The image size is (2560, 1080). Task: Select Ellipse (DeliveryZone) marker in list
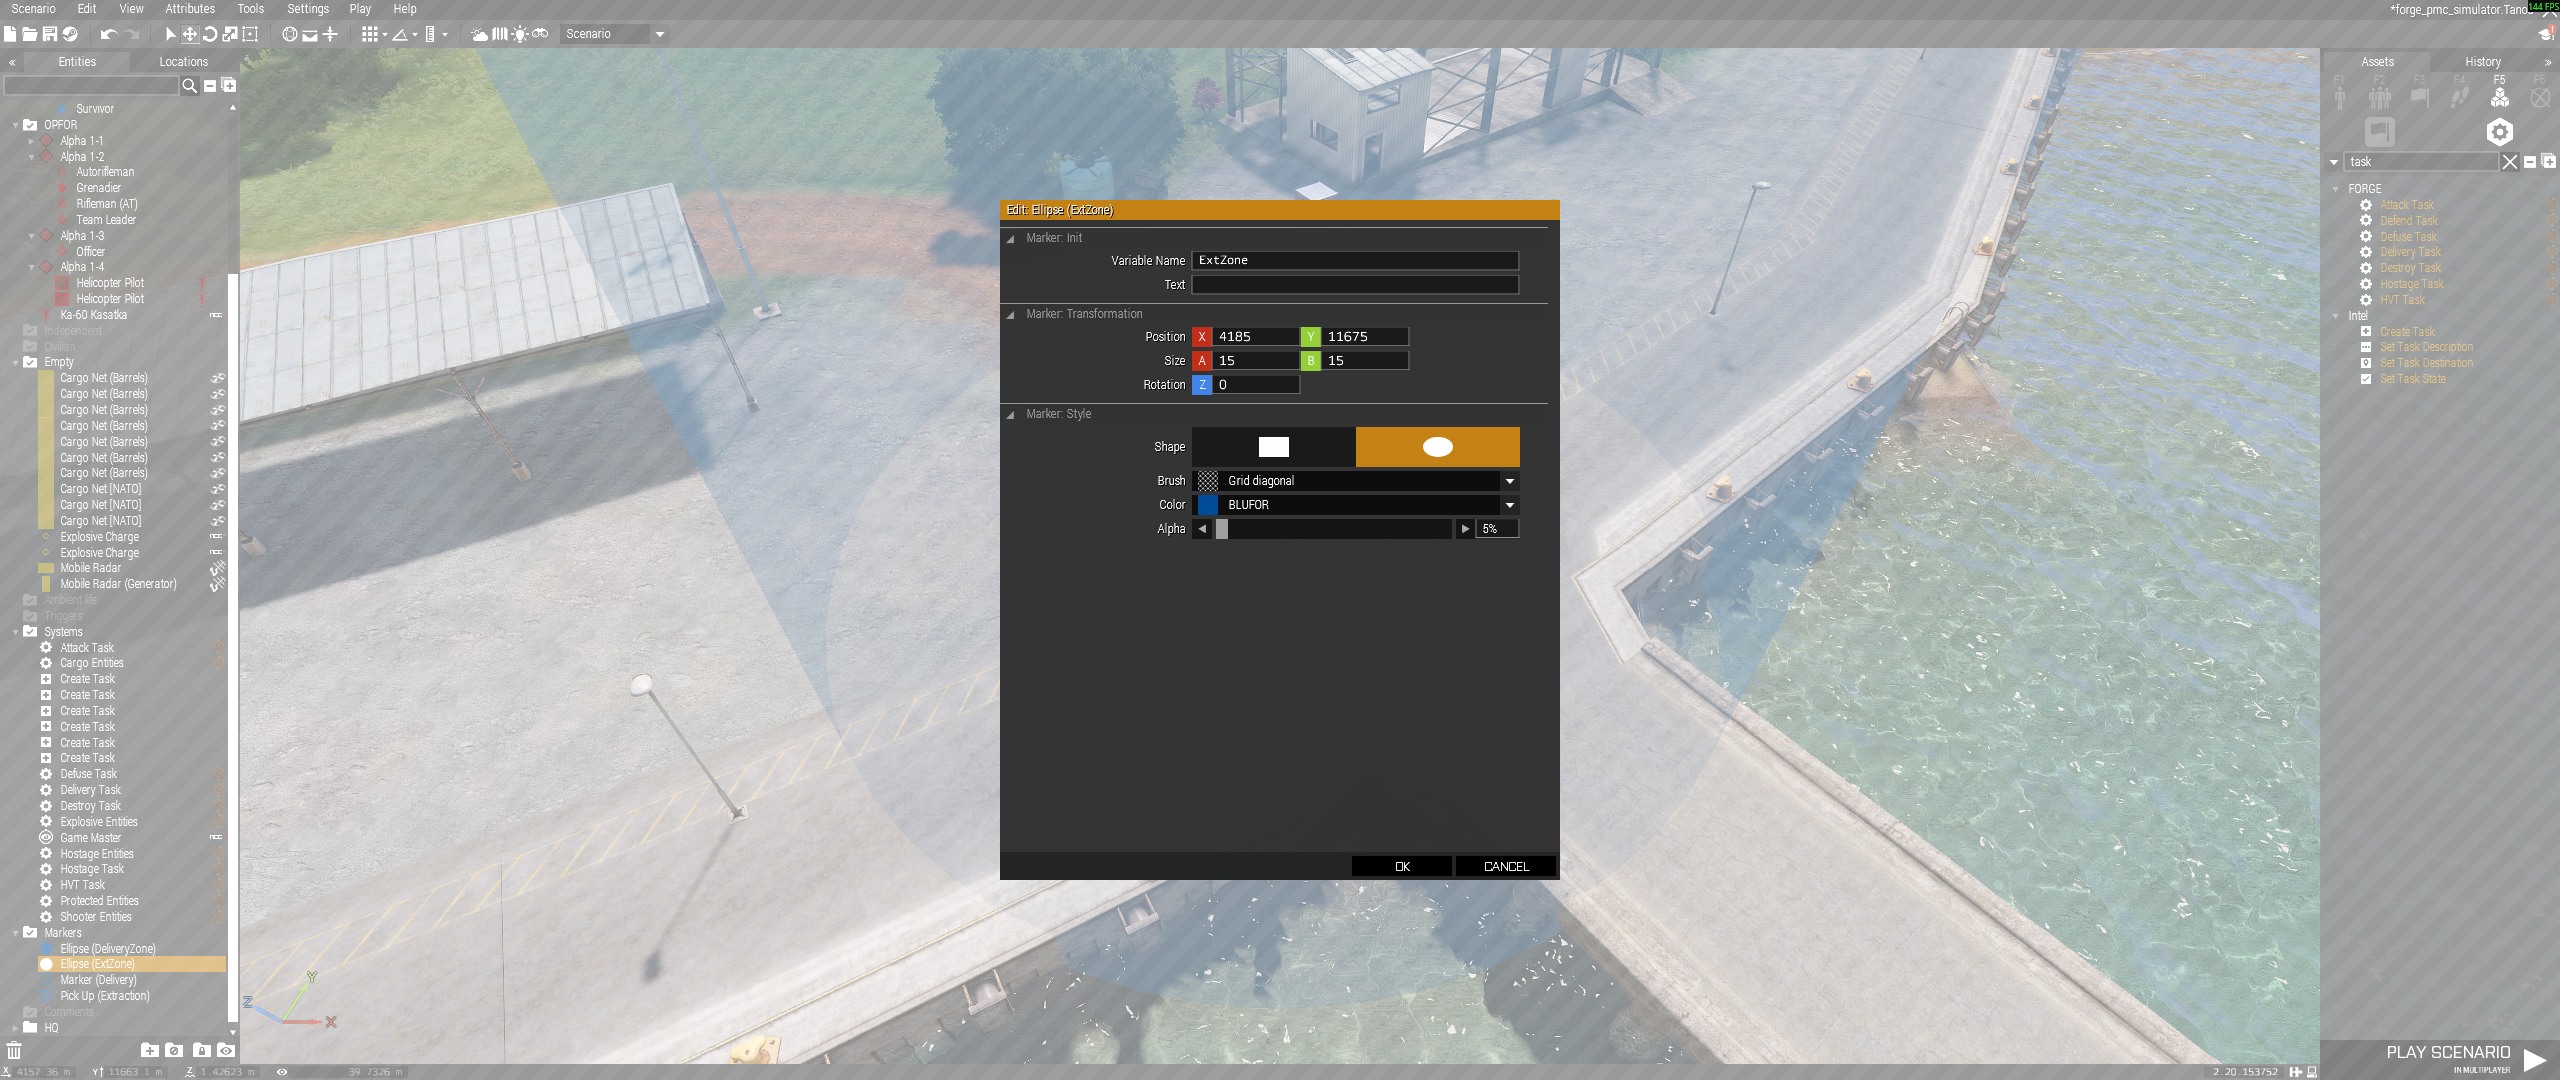tap(108, 949)
